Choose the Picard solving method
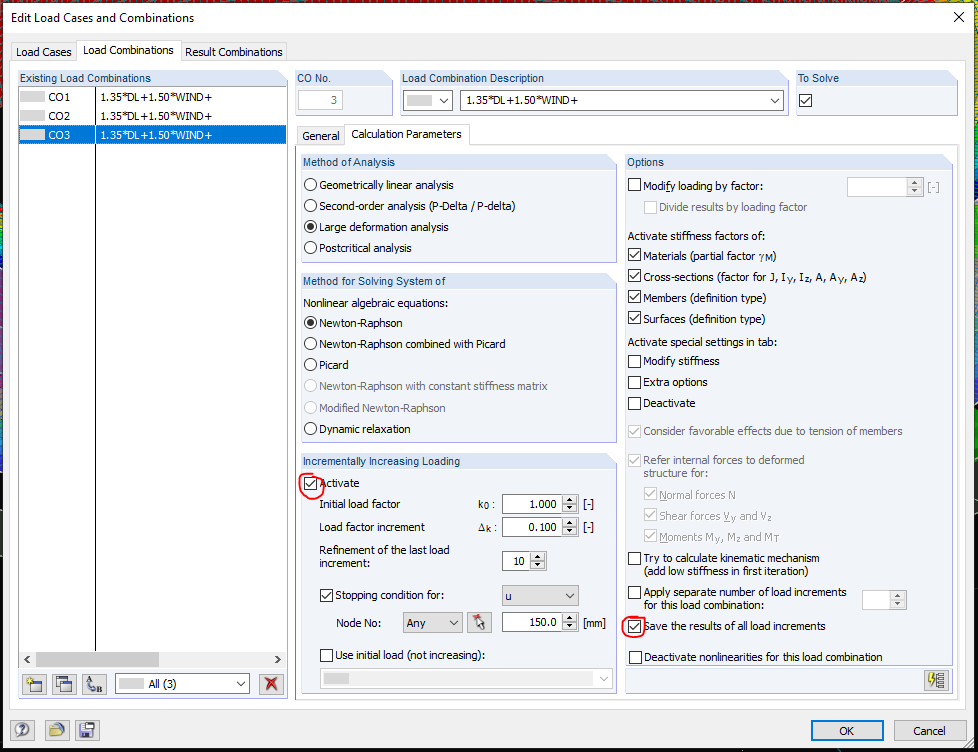The width and height of the screenshot is (978, 752). point(310,365)
